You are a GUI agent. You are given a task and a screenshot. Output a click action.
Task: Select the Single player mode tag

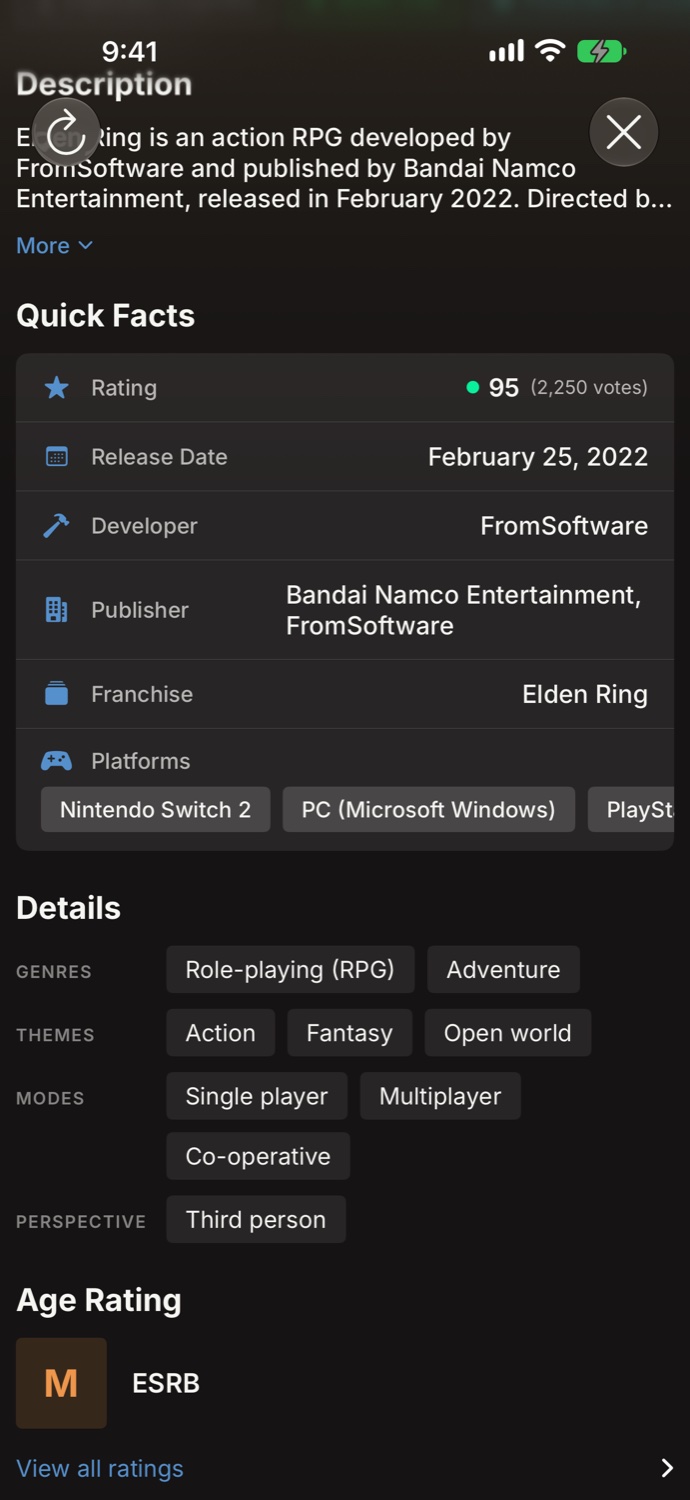pyautogui.click(x=256, y=1096)
